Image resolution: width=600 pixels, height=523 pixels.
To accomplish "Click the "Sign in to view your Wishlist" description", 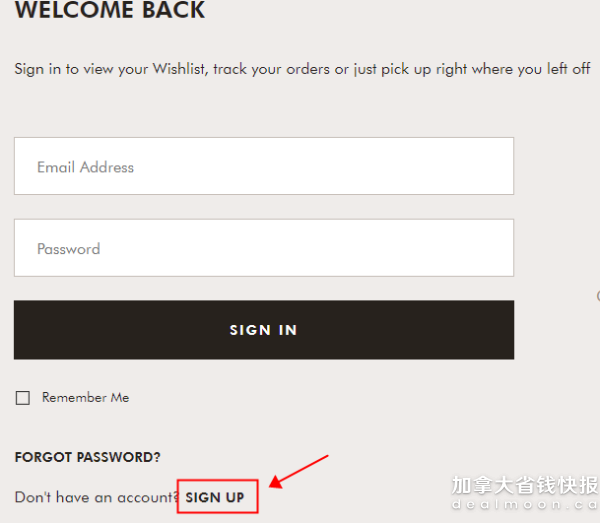I will [x=302, y=69].
